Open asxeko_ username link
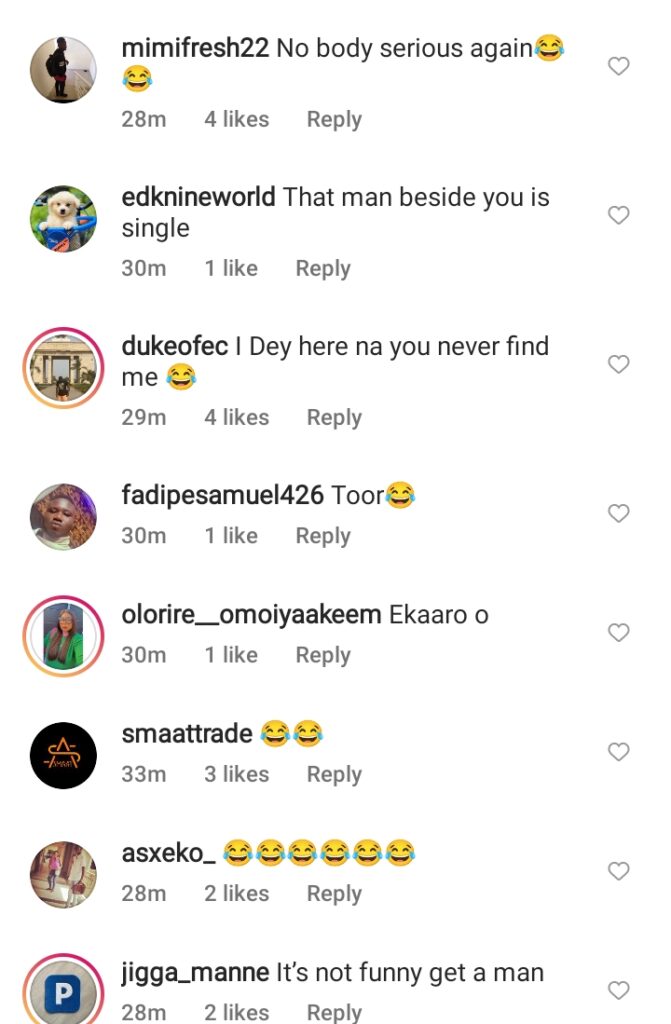 [x=168, y=853]
